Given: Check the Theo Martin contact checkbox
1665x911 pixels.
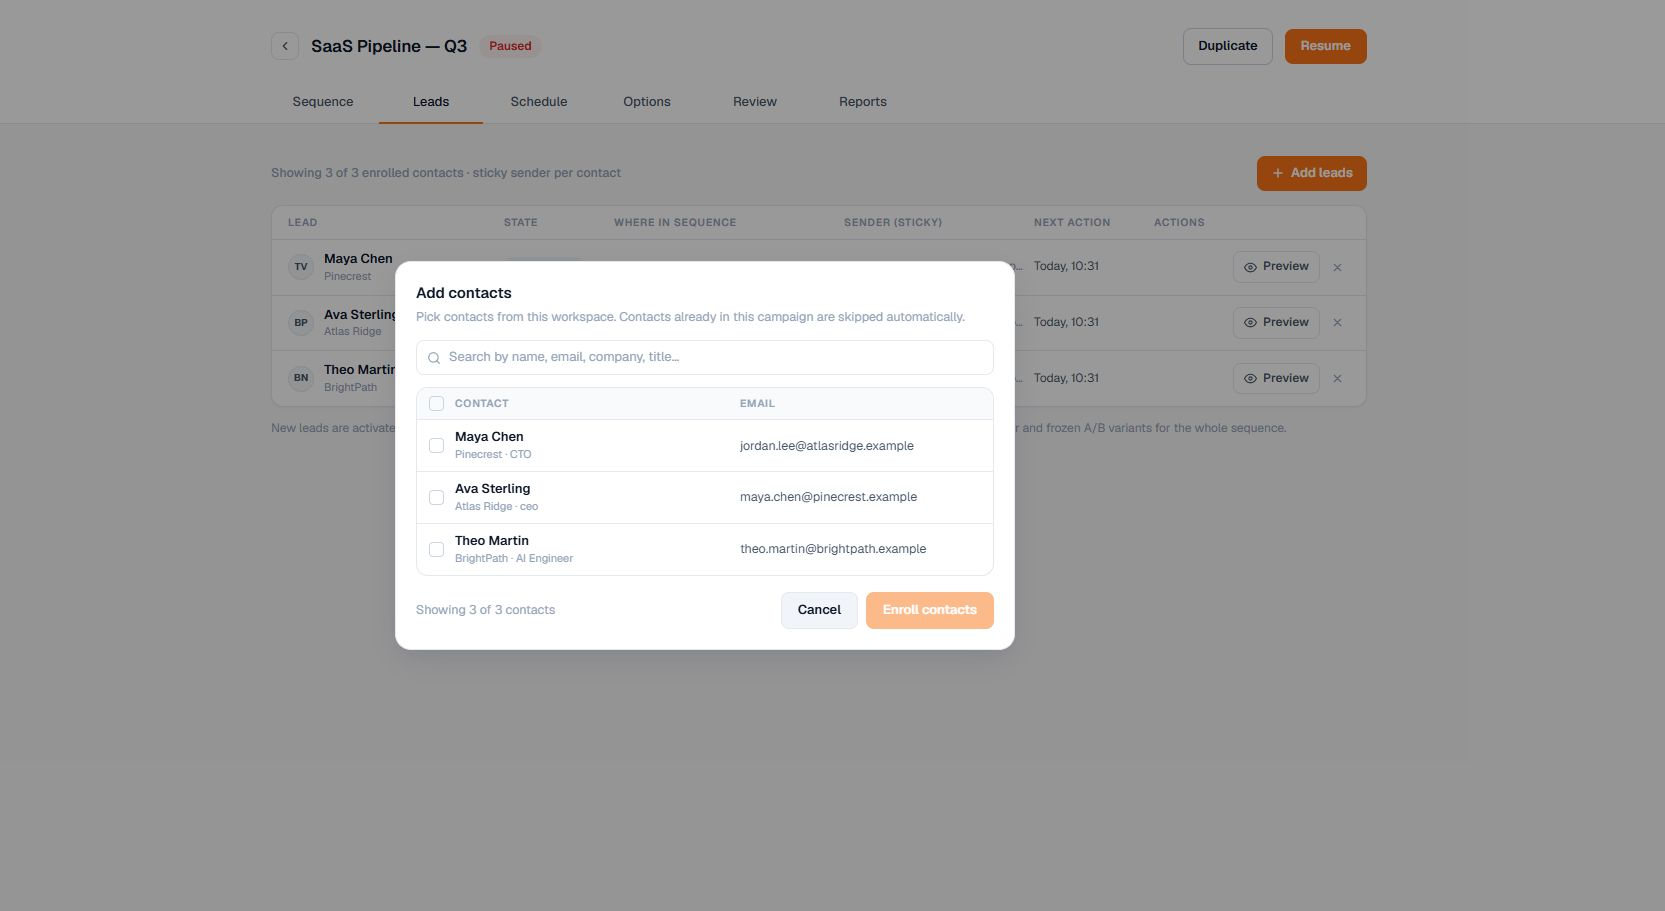Looking at the screenshot, I should click(x=436, y=550).
